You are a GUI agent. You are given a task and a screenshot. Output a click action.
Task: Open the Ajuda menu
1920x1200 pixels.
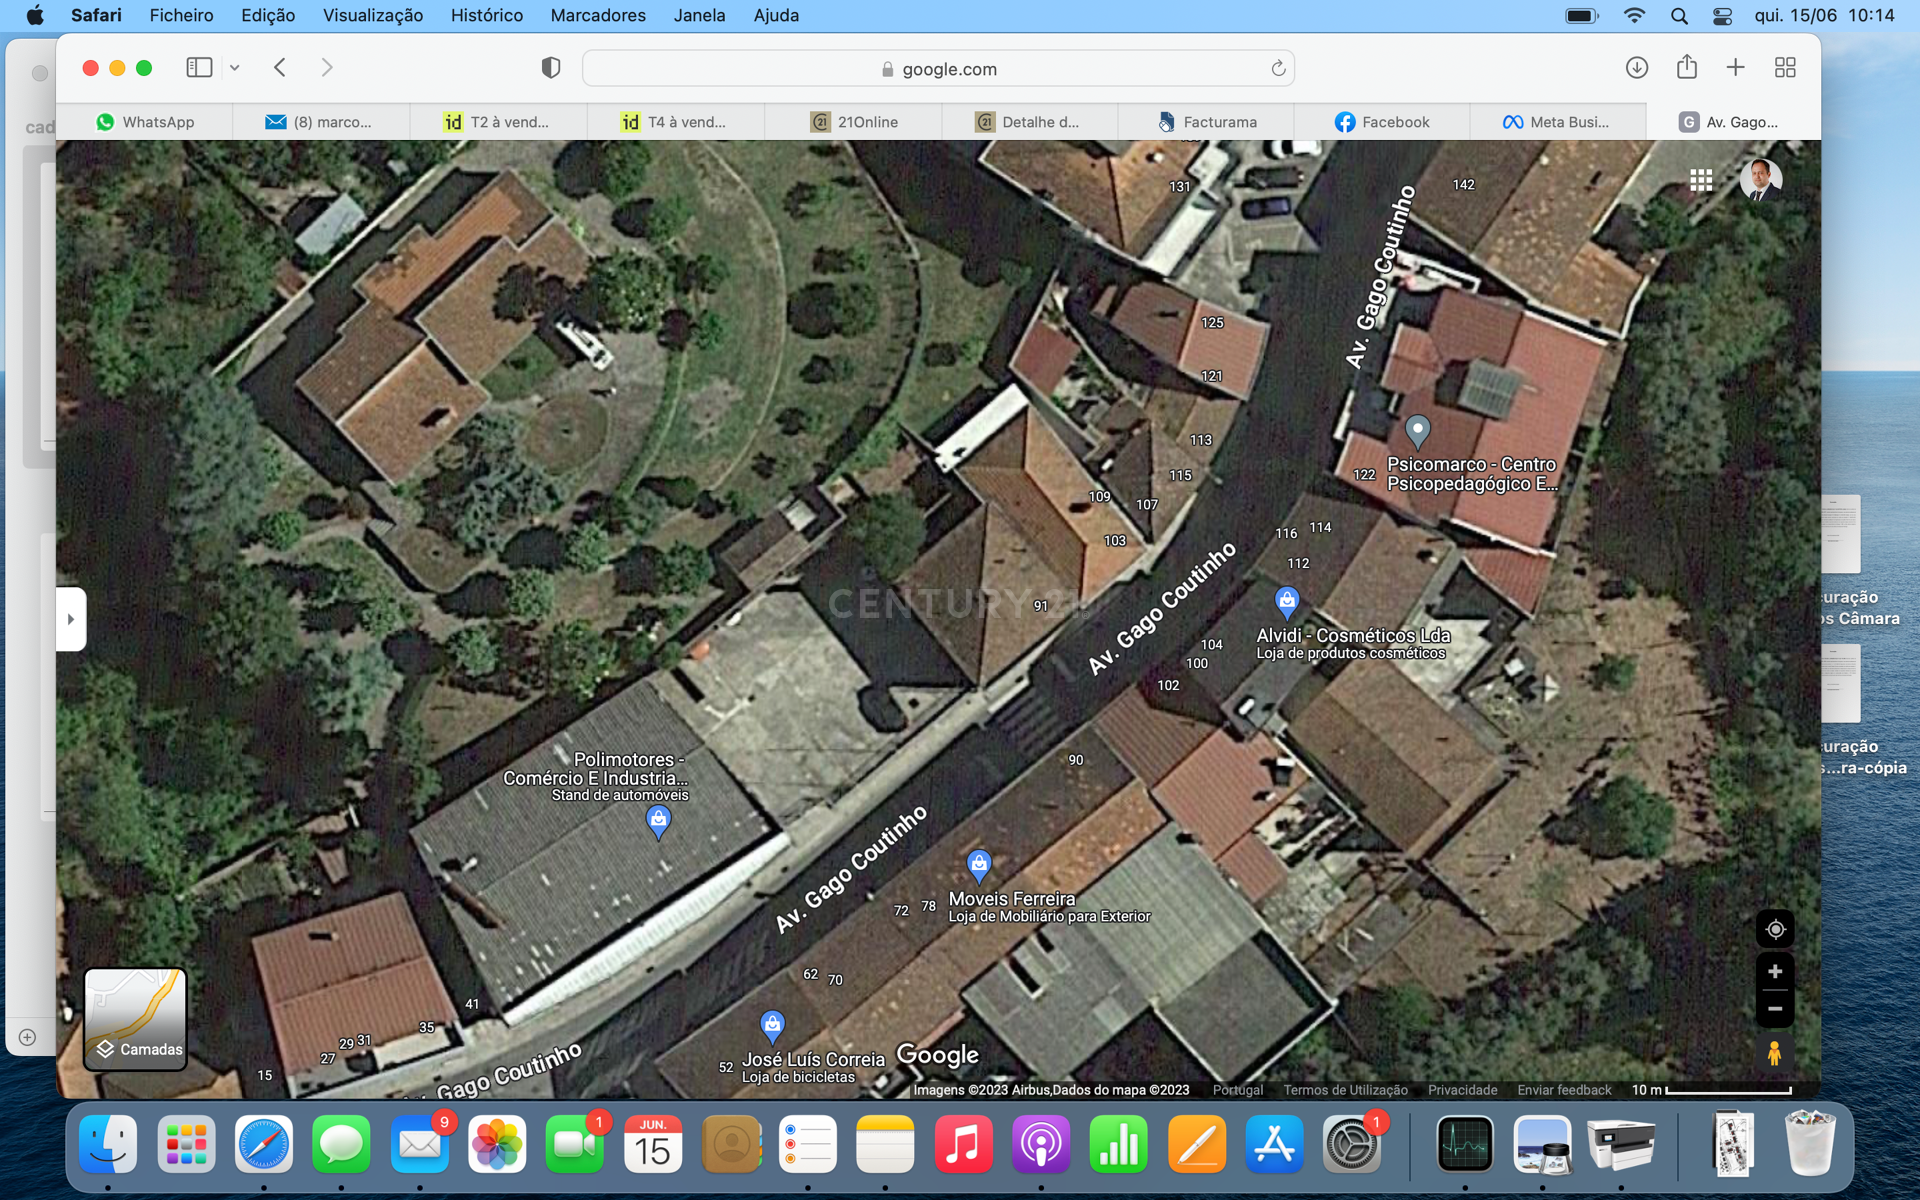pos(776,15)
